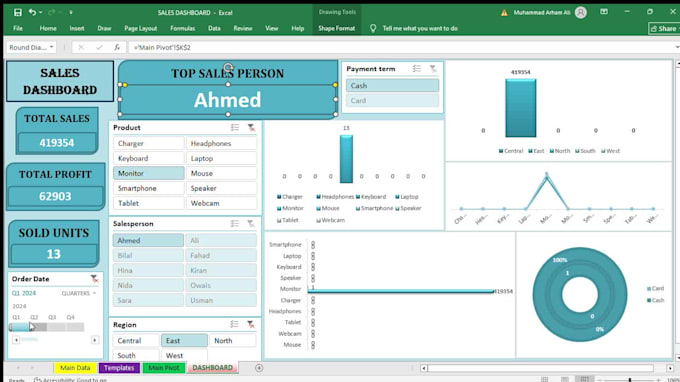Toggle multi-select on Region slicer
Screen dimensions: 680x382
pos(234,324)
